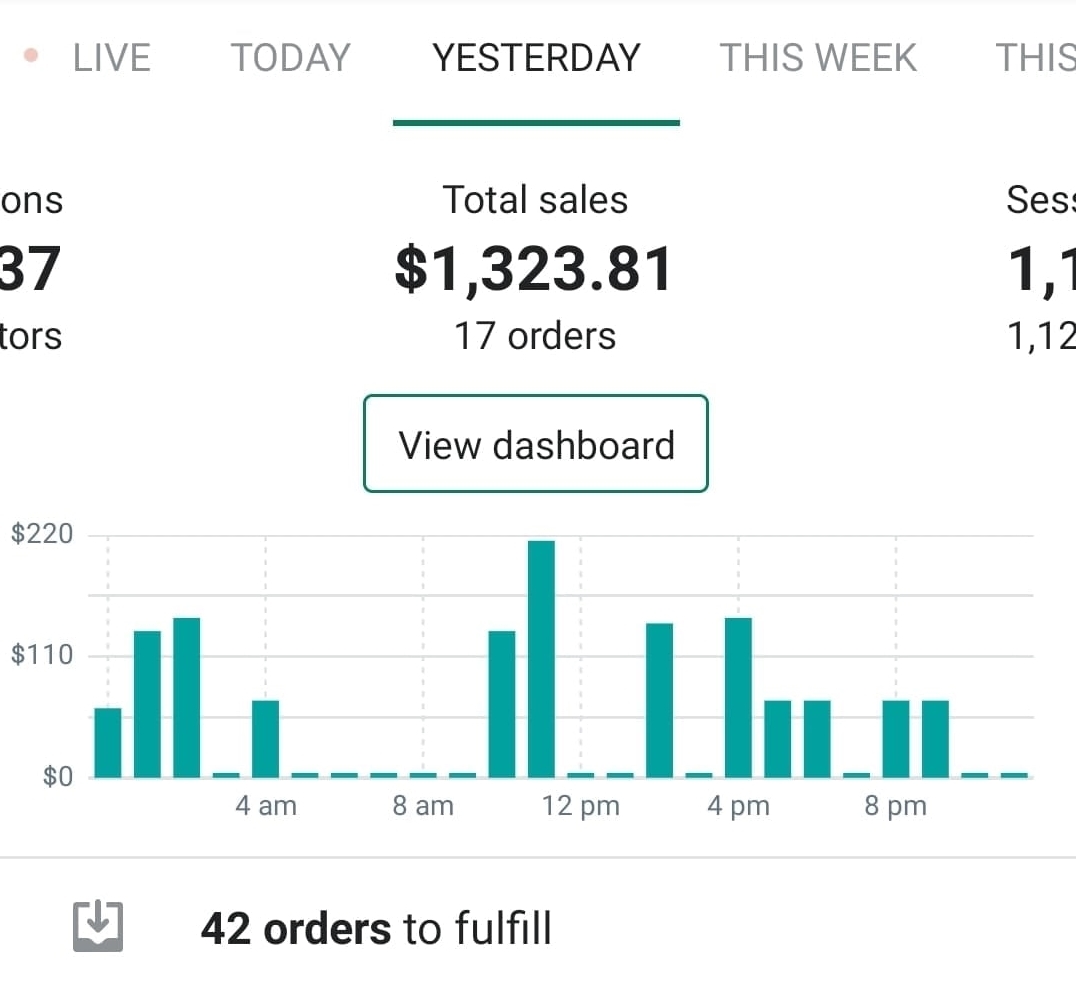
Task: Tap the Total sales $1,323.81 figure
Action: tap(535, 270)
